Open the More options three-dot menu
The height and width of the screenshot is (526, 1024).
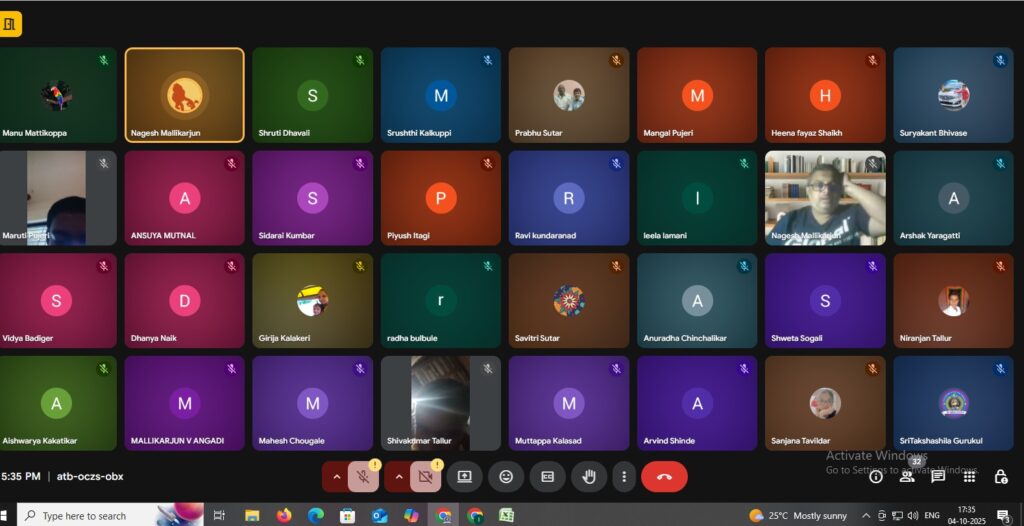coord(624,477)
